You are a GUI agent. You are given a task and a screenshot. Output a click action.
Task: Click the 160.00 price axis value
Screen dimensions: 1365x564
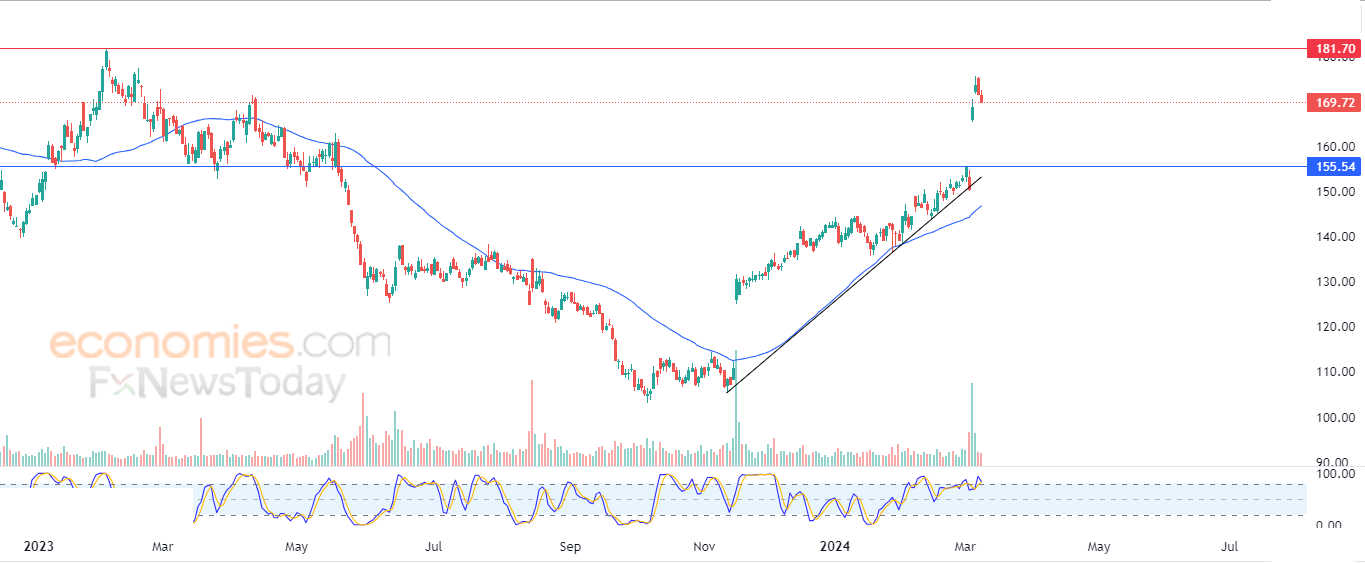(x=1336, y=146)
